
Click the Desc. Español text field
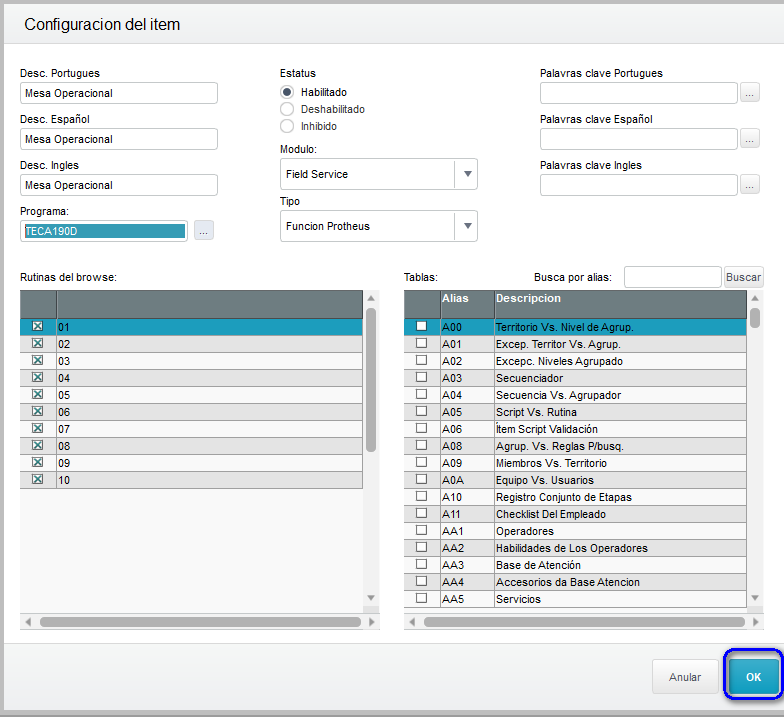tap(118, 139)
